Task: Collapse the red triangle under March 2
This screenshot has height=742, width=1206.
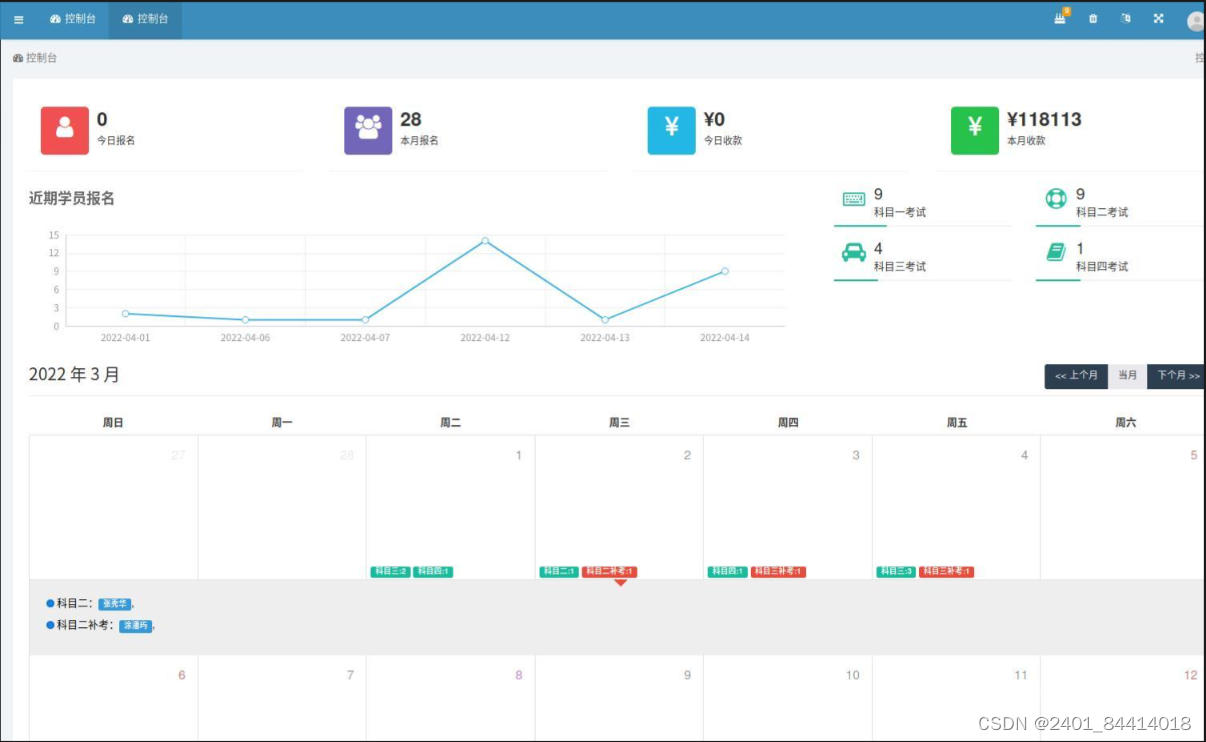Action: (x=620, y=582)
